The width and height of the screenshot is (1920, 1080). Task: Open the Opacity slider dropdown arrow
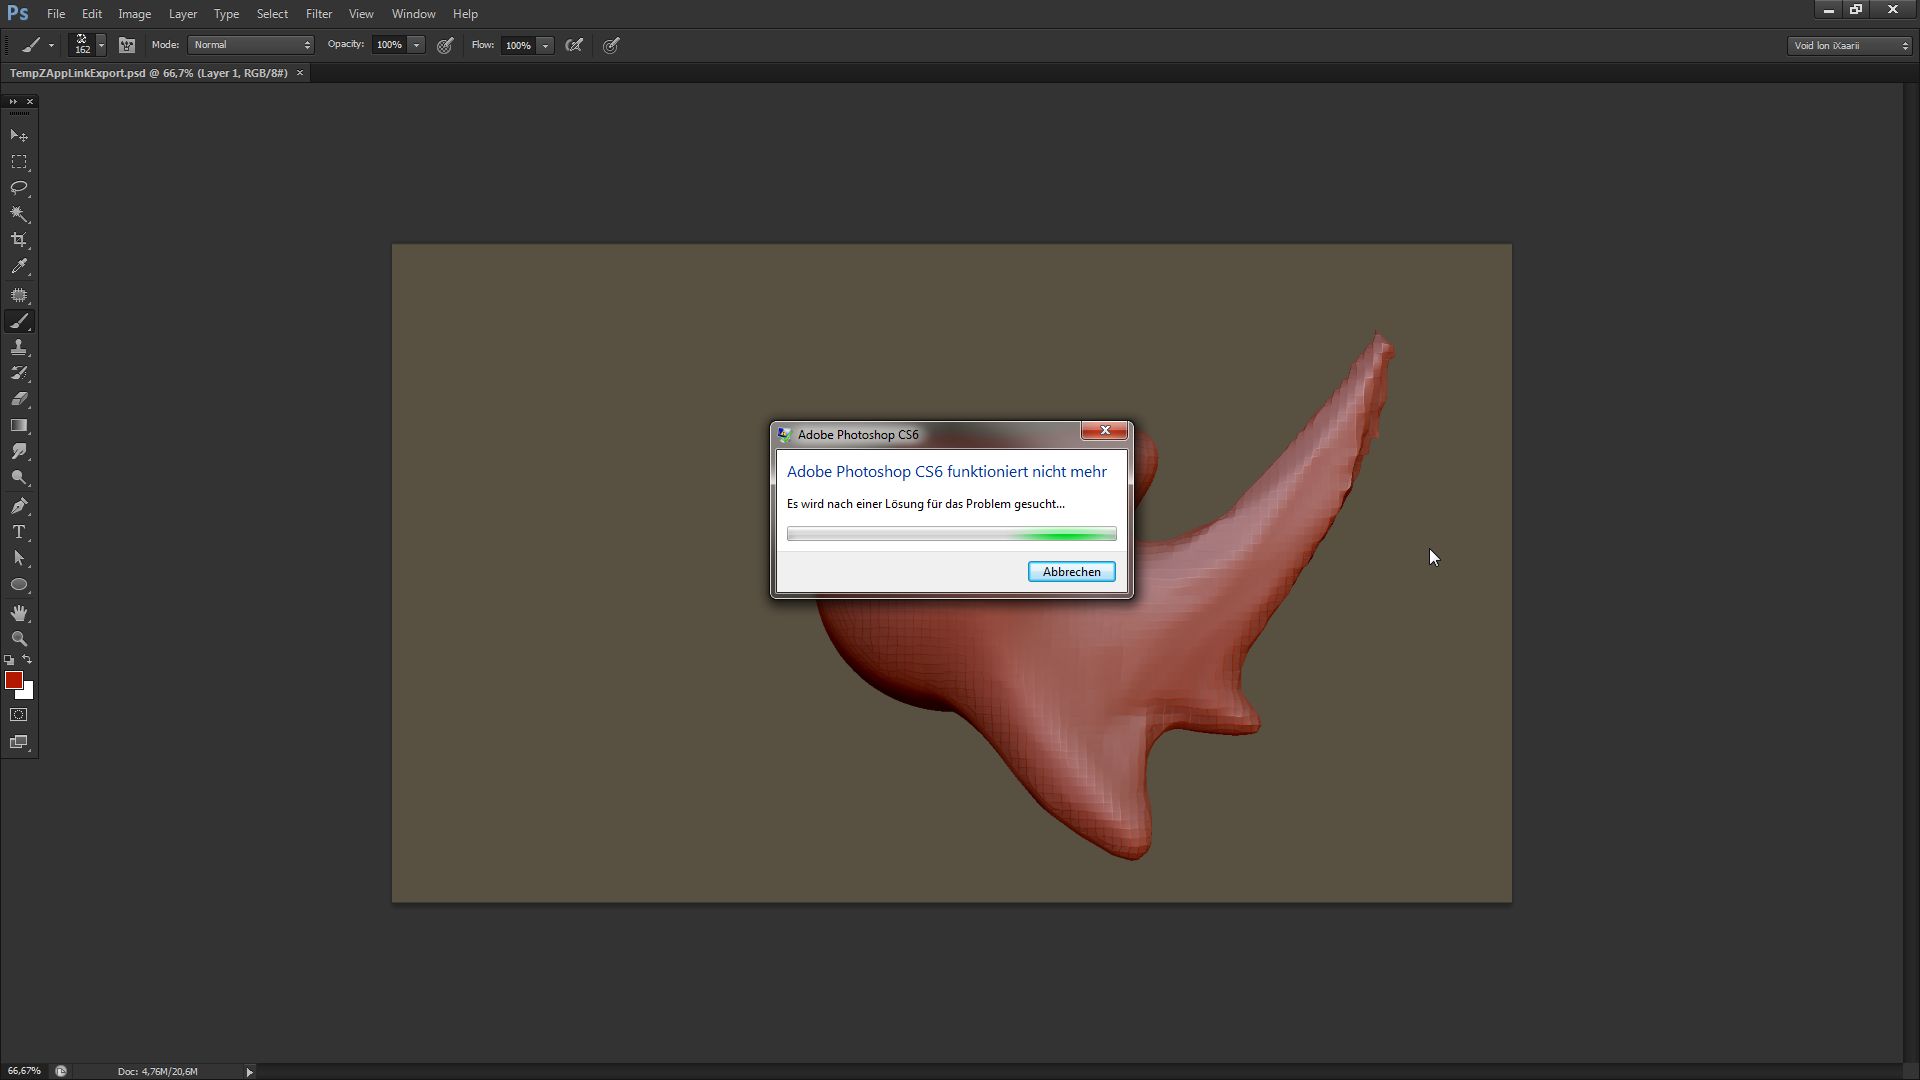point(417,45)
